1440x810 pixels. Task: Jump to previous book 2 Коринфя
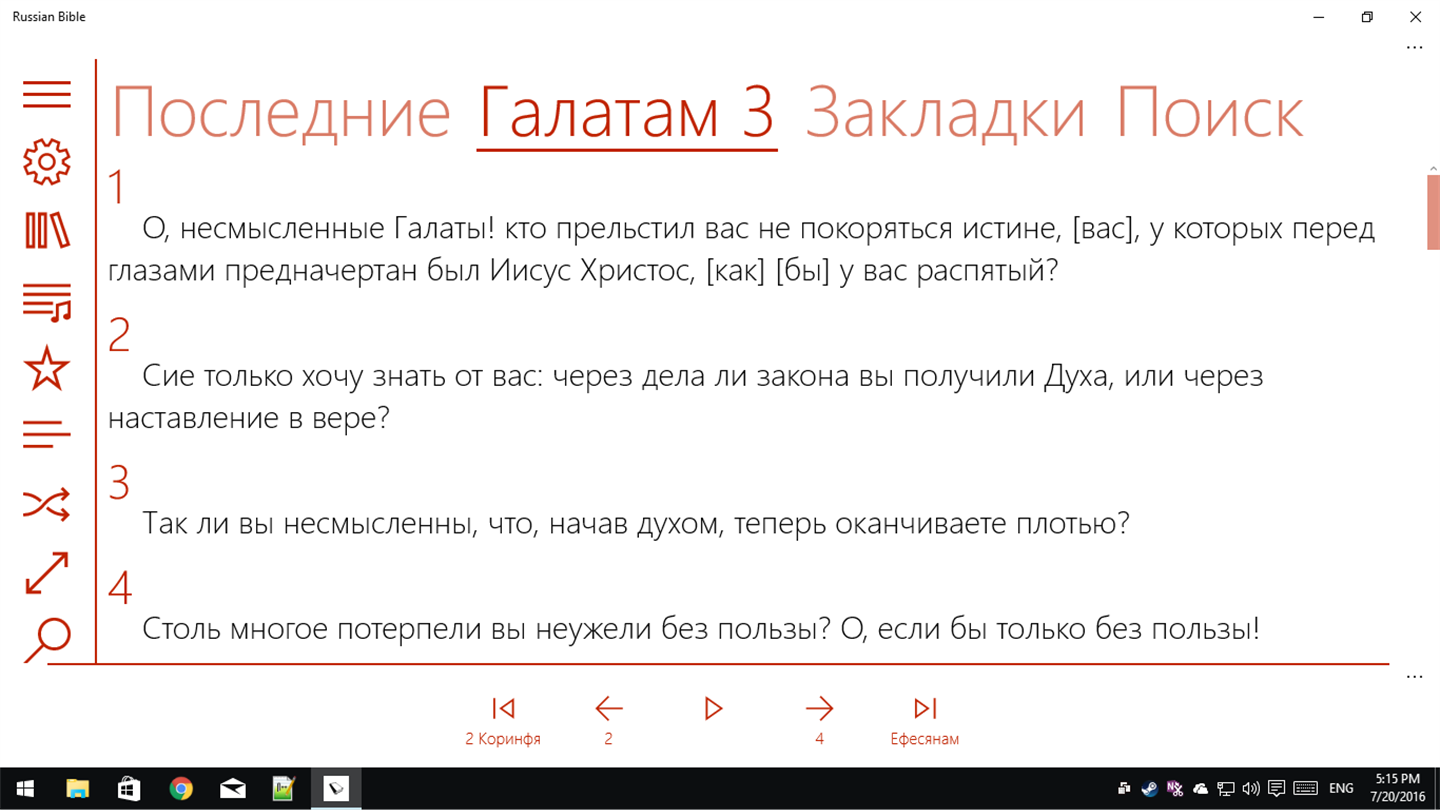503,720
